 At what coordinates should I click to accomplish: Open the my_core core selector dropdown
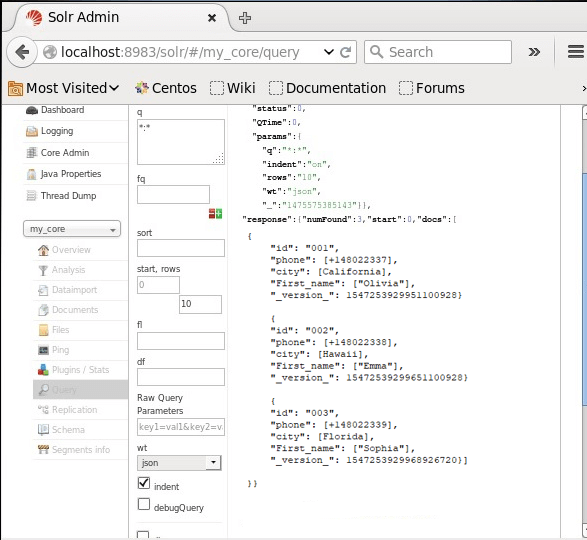tap(72, 229)
